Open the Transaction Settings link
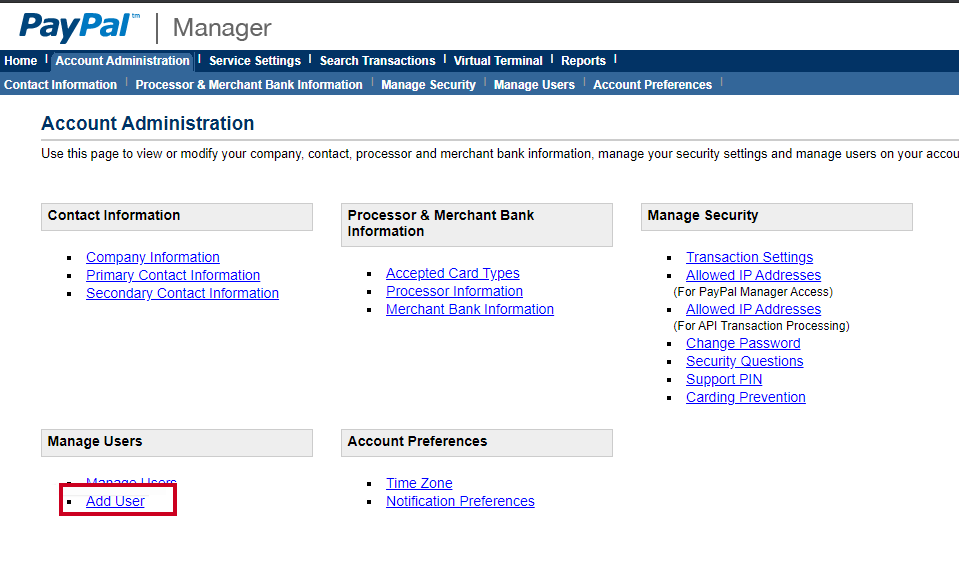This screenshot has width=959, height=574. [x=749, y=257]
